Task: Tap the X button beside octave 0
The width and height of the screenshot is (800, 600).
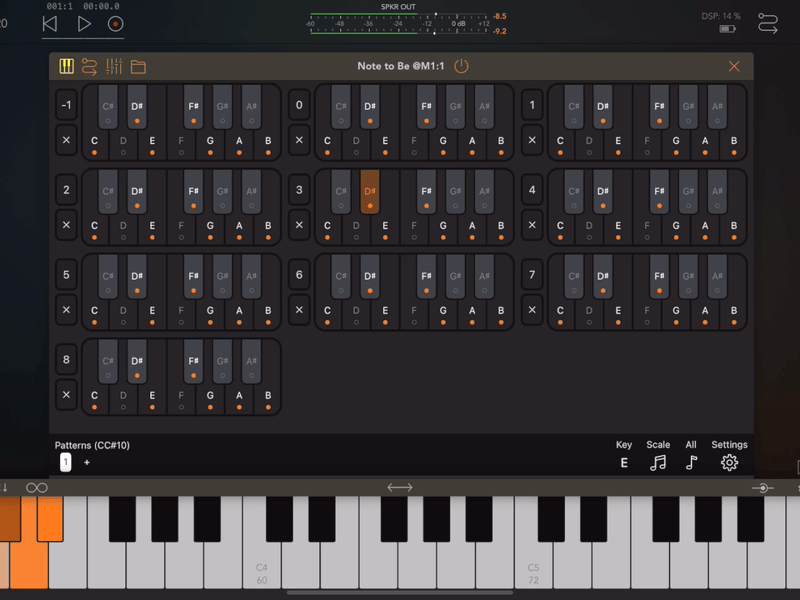Action: click(x=299, y=141)
